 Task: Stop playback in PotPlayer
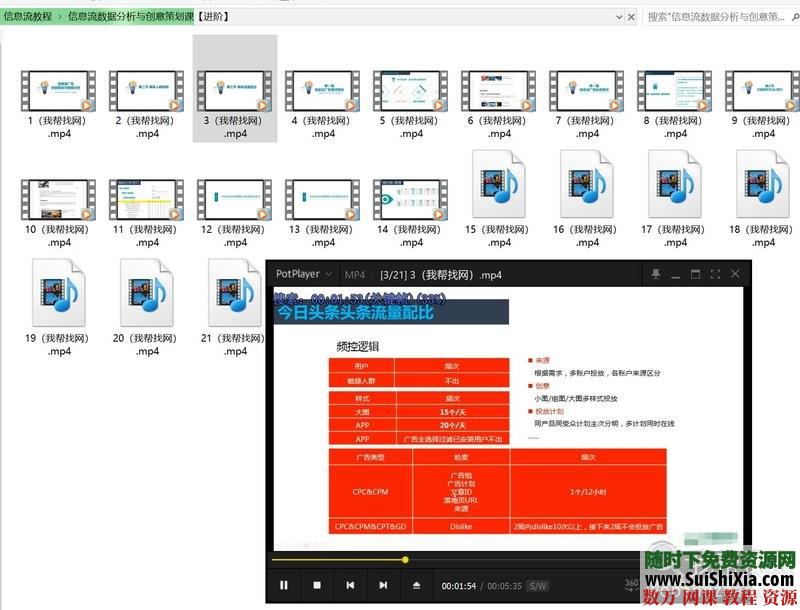[316, 585]
